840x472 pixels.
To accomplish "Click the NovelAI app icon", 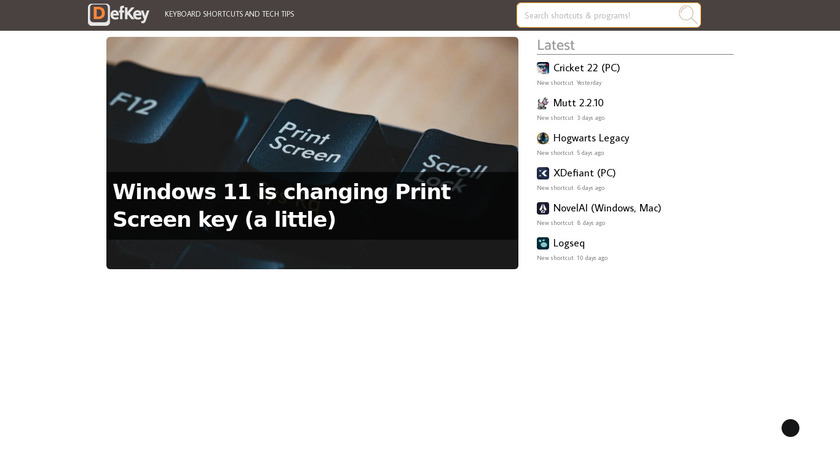I will (543, 208).
